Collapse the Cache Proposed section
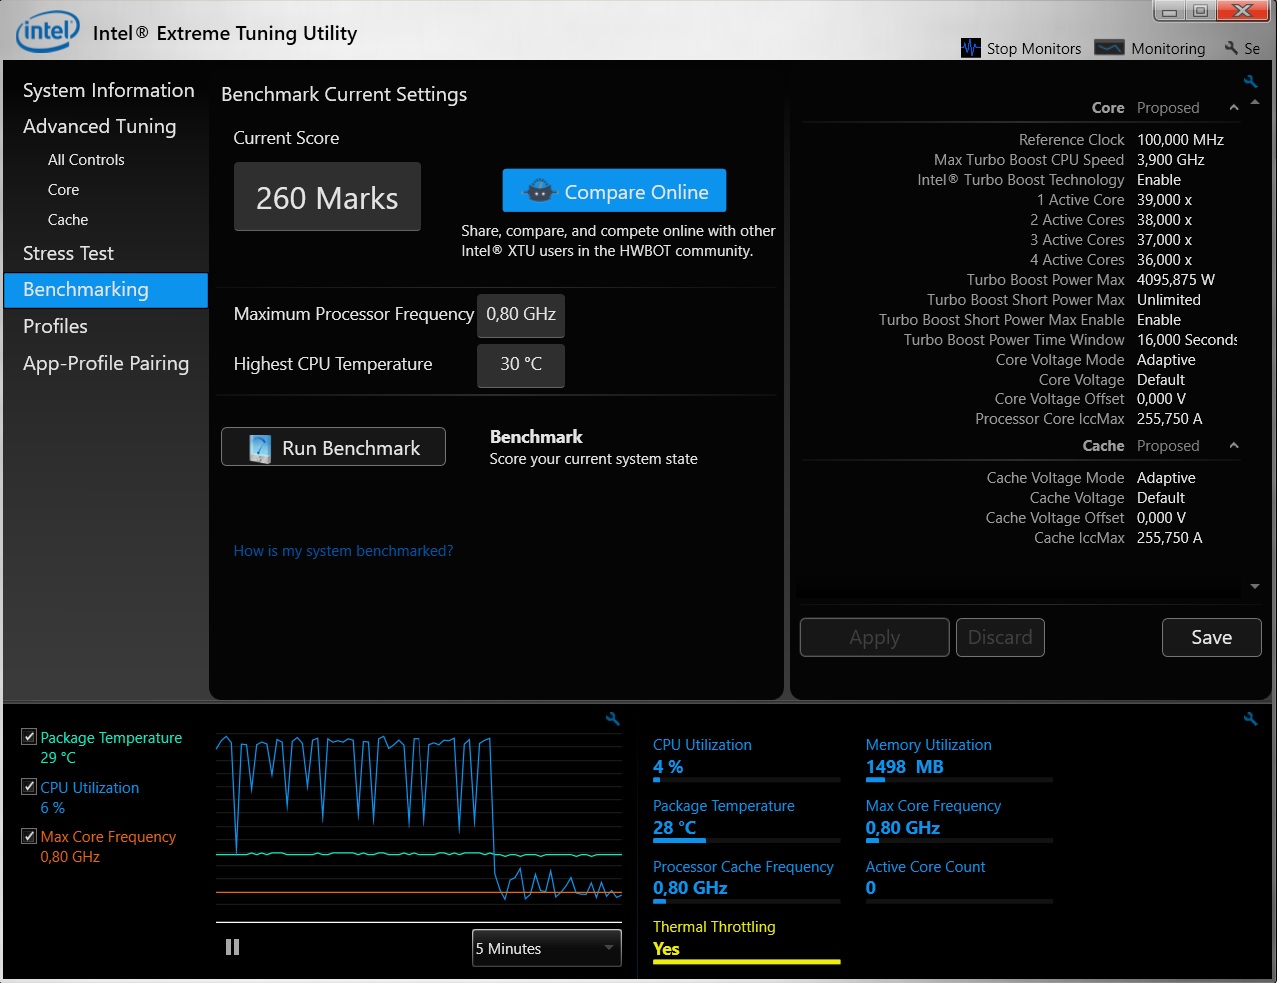Viewport: 1277px width, 983px height. [x=1234, y=446]
